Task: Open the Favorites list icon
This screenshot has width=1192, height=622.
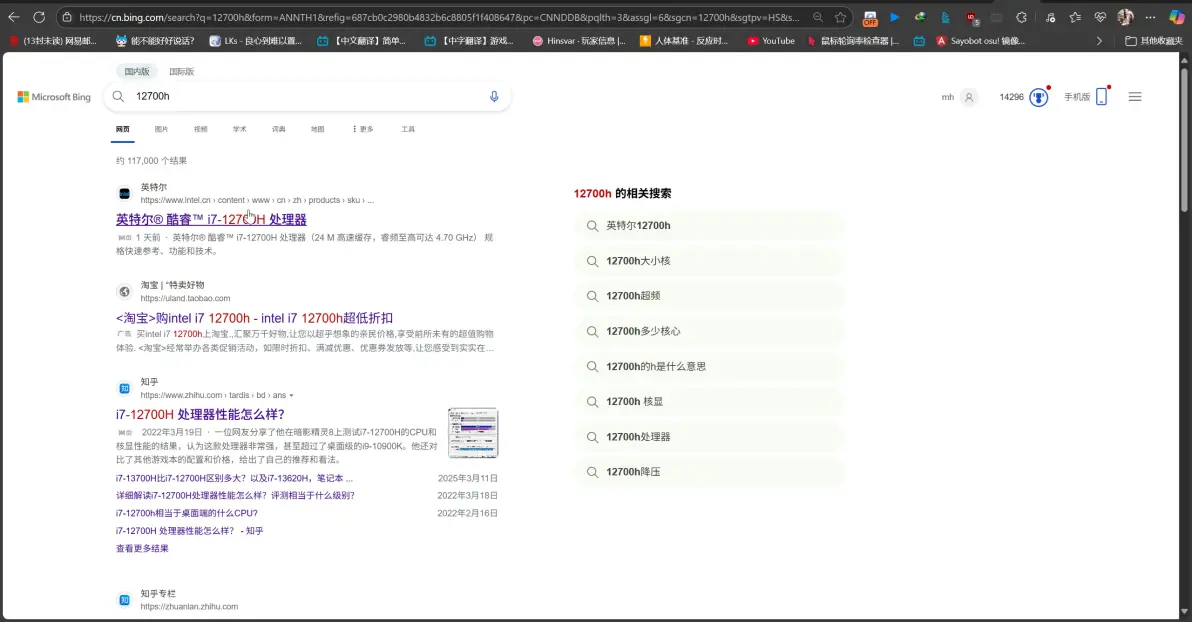Action: [1075, 17]
